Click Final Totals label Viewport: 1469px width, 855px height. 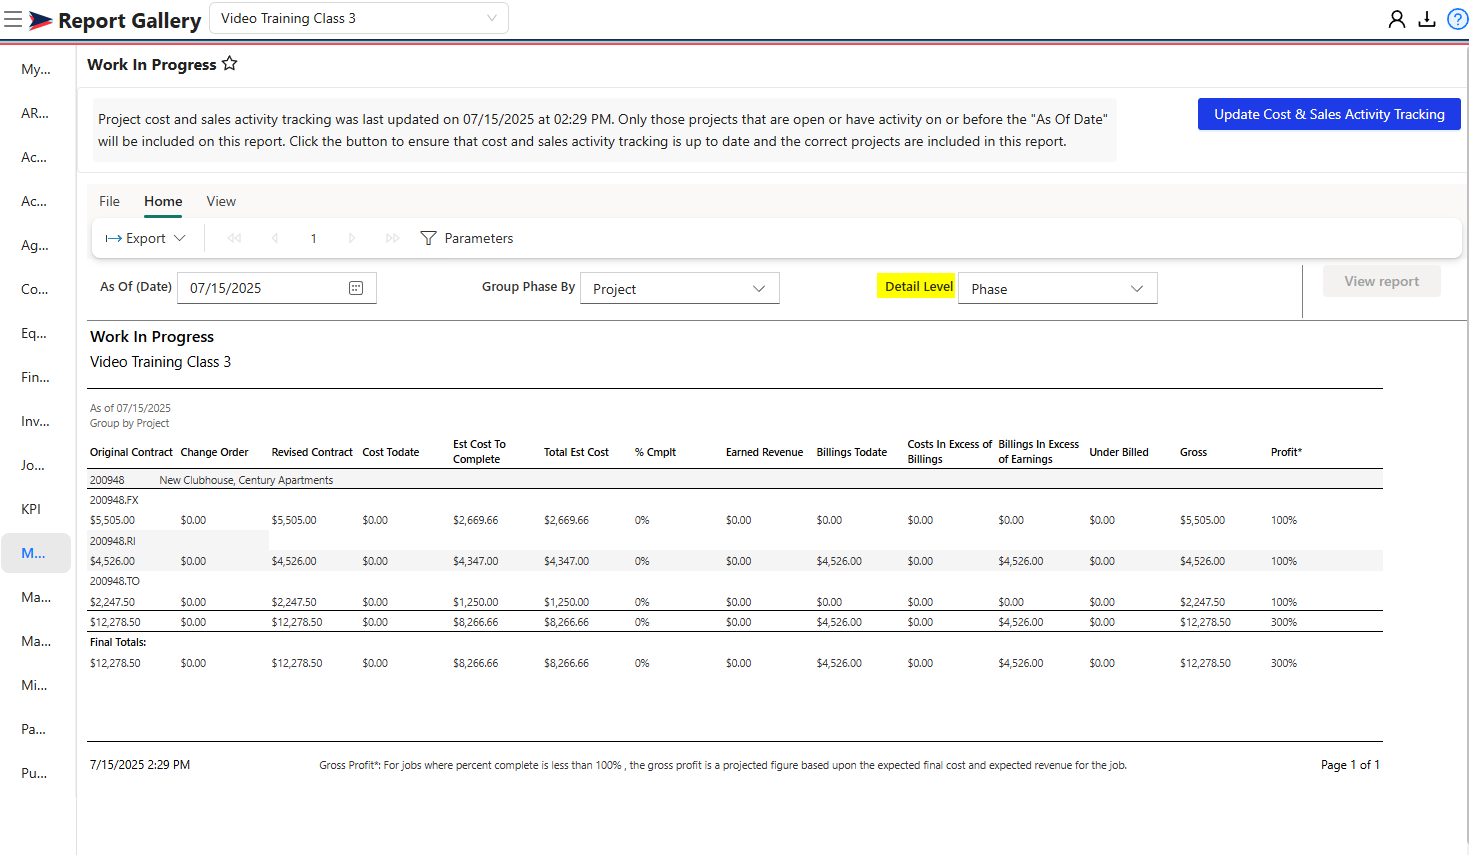[118, 642]
